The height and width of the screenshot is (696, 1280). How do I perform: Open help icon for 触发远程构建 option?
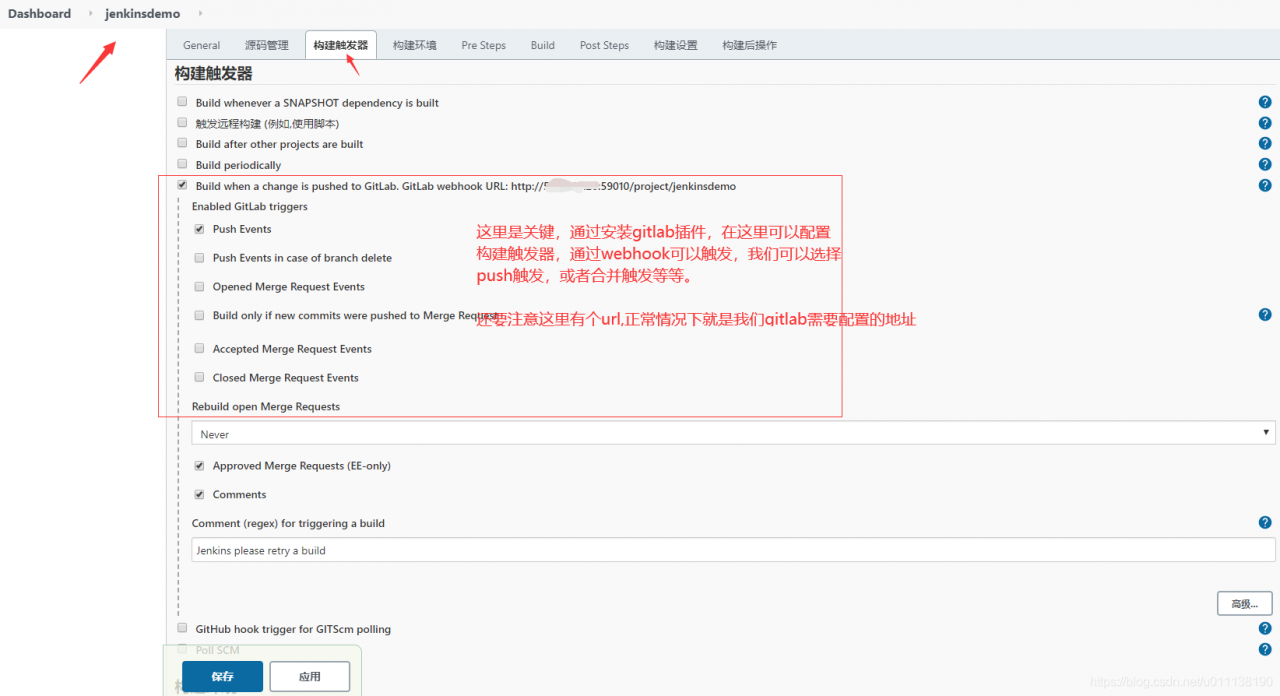1265,123
